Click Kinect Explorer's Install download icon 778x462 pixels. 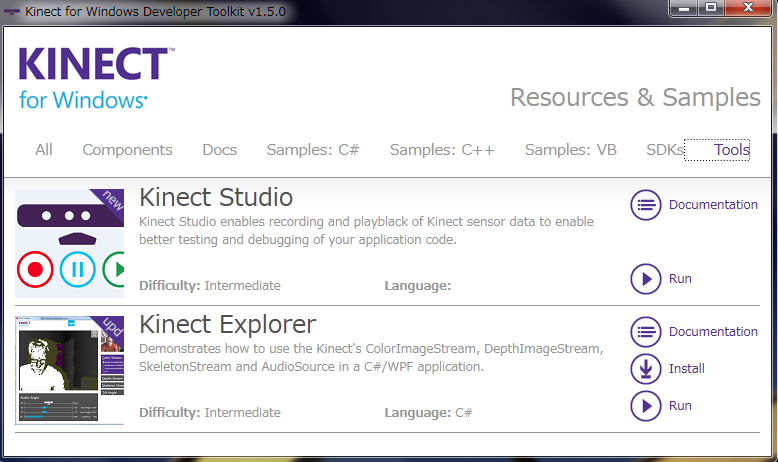[647, 369]
